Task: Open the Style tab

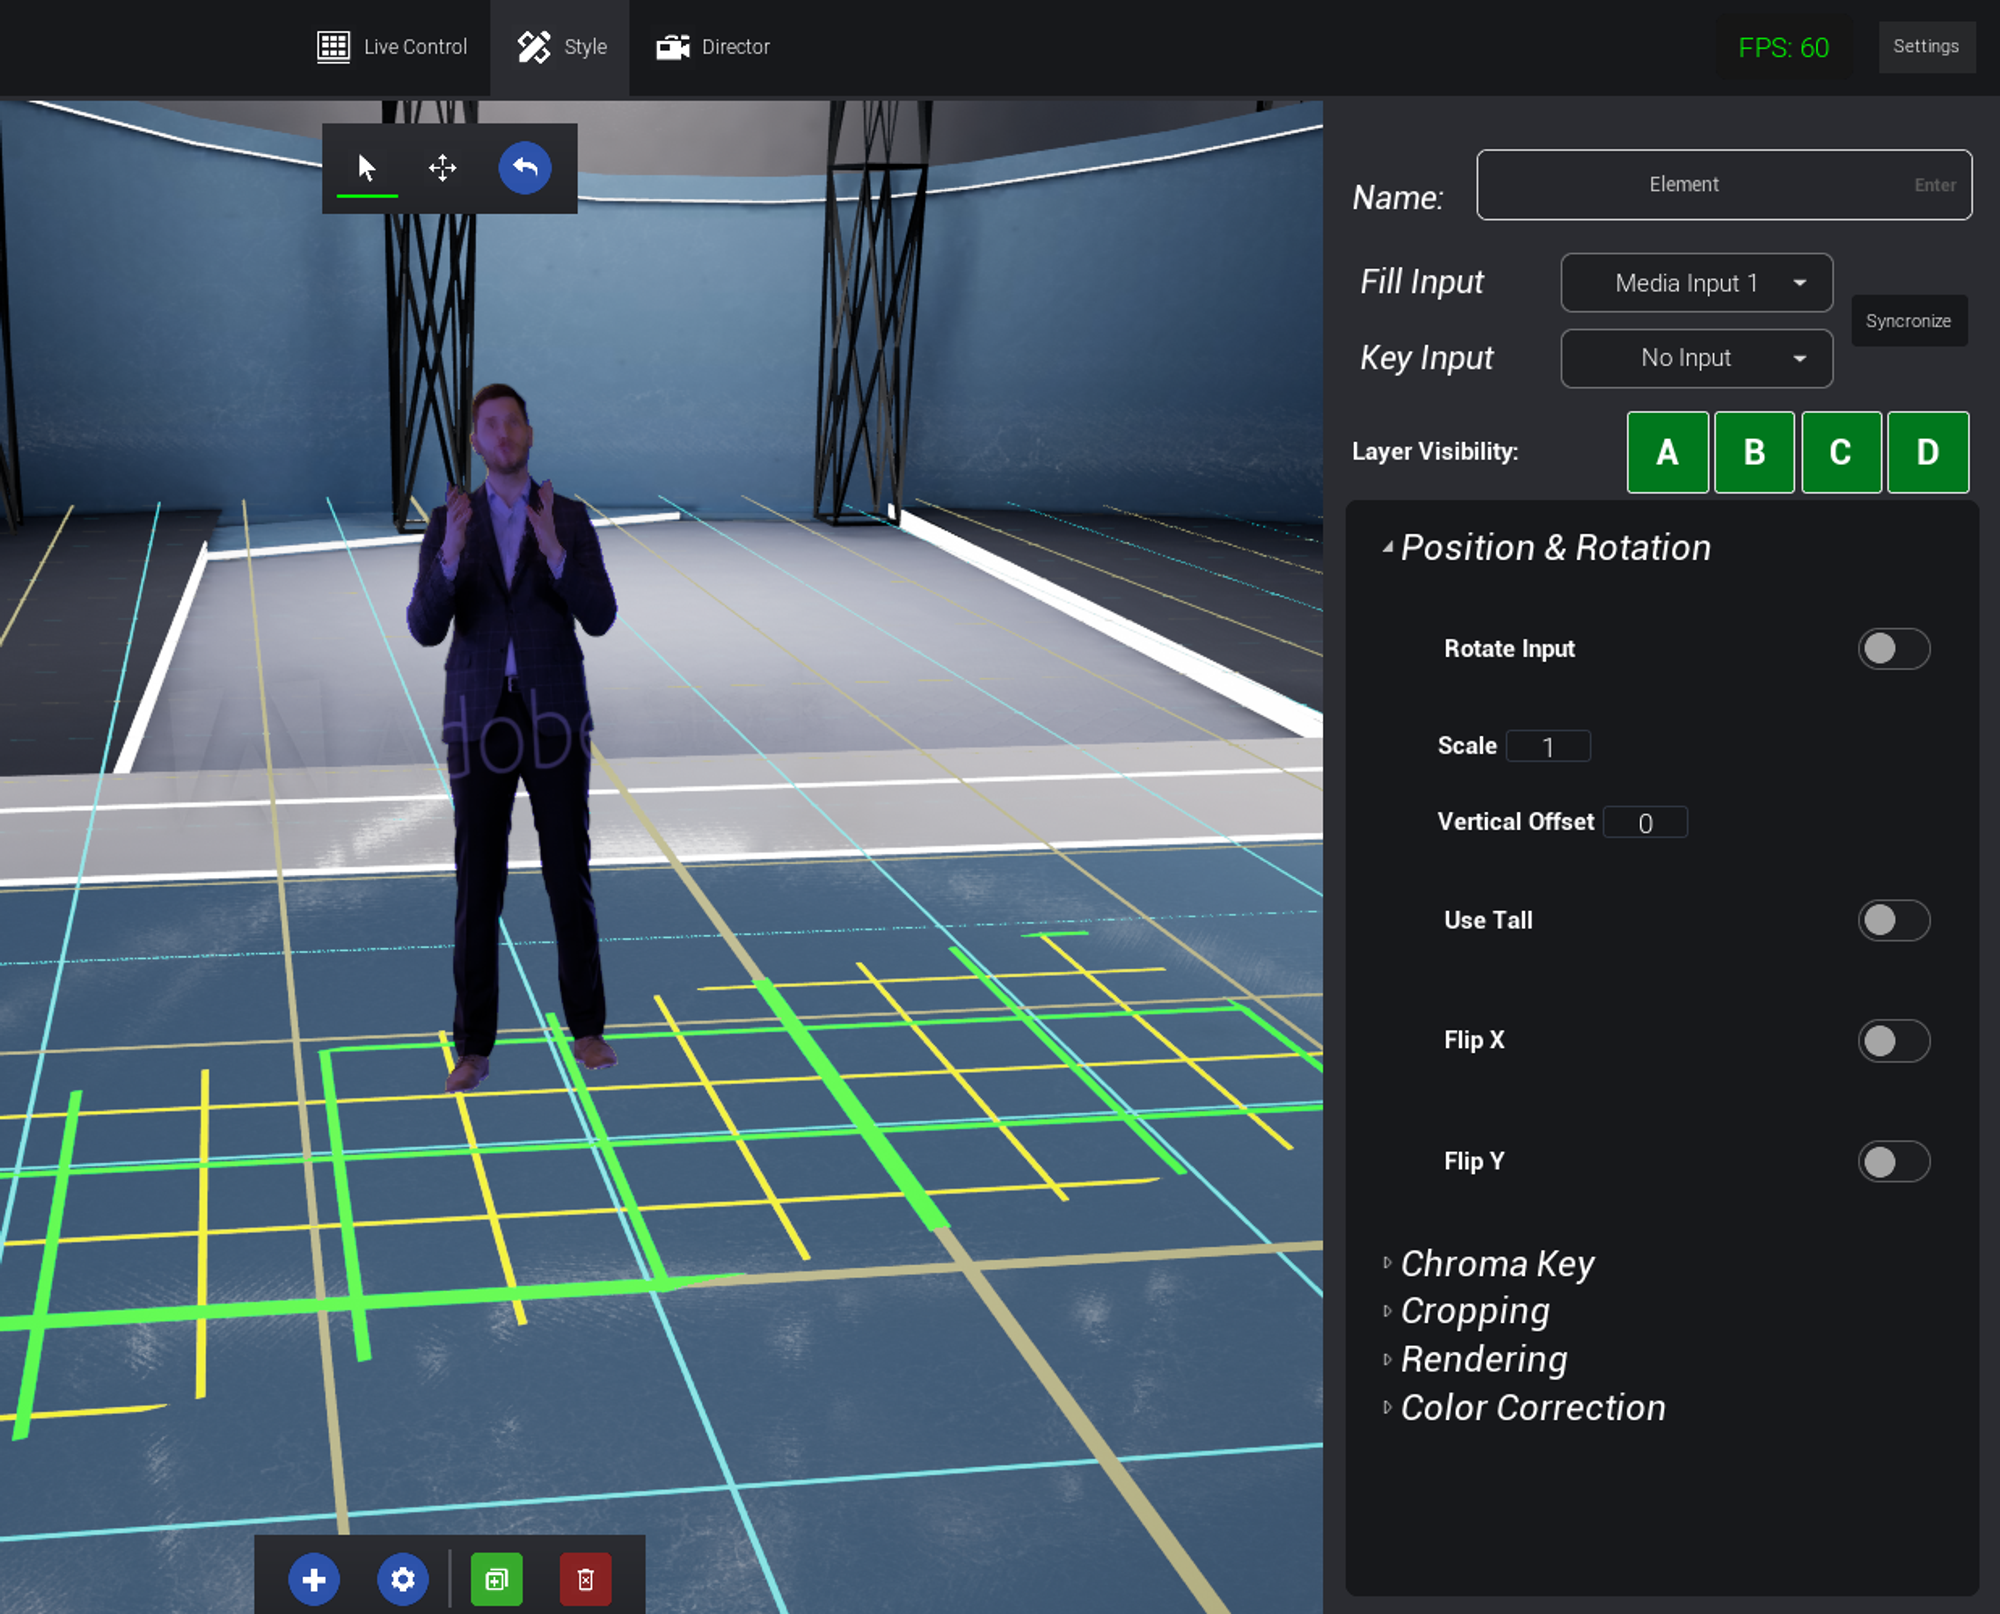Action: [562, 47]
